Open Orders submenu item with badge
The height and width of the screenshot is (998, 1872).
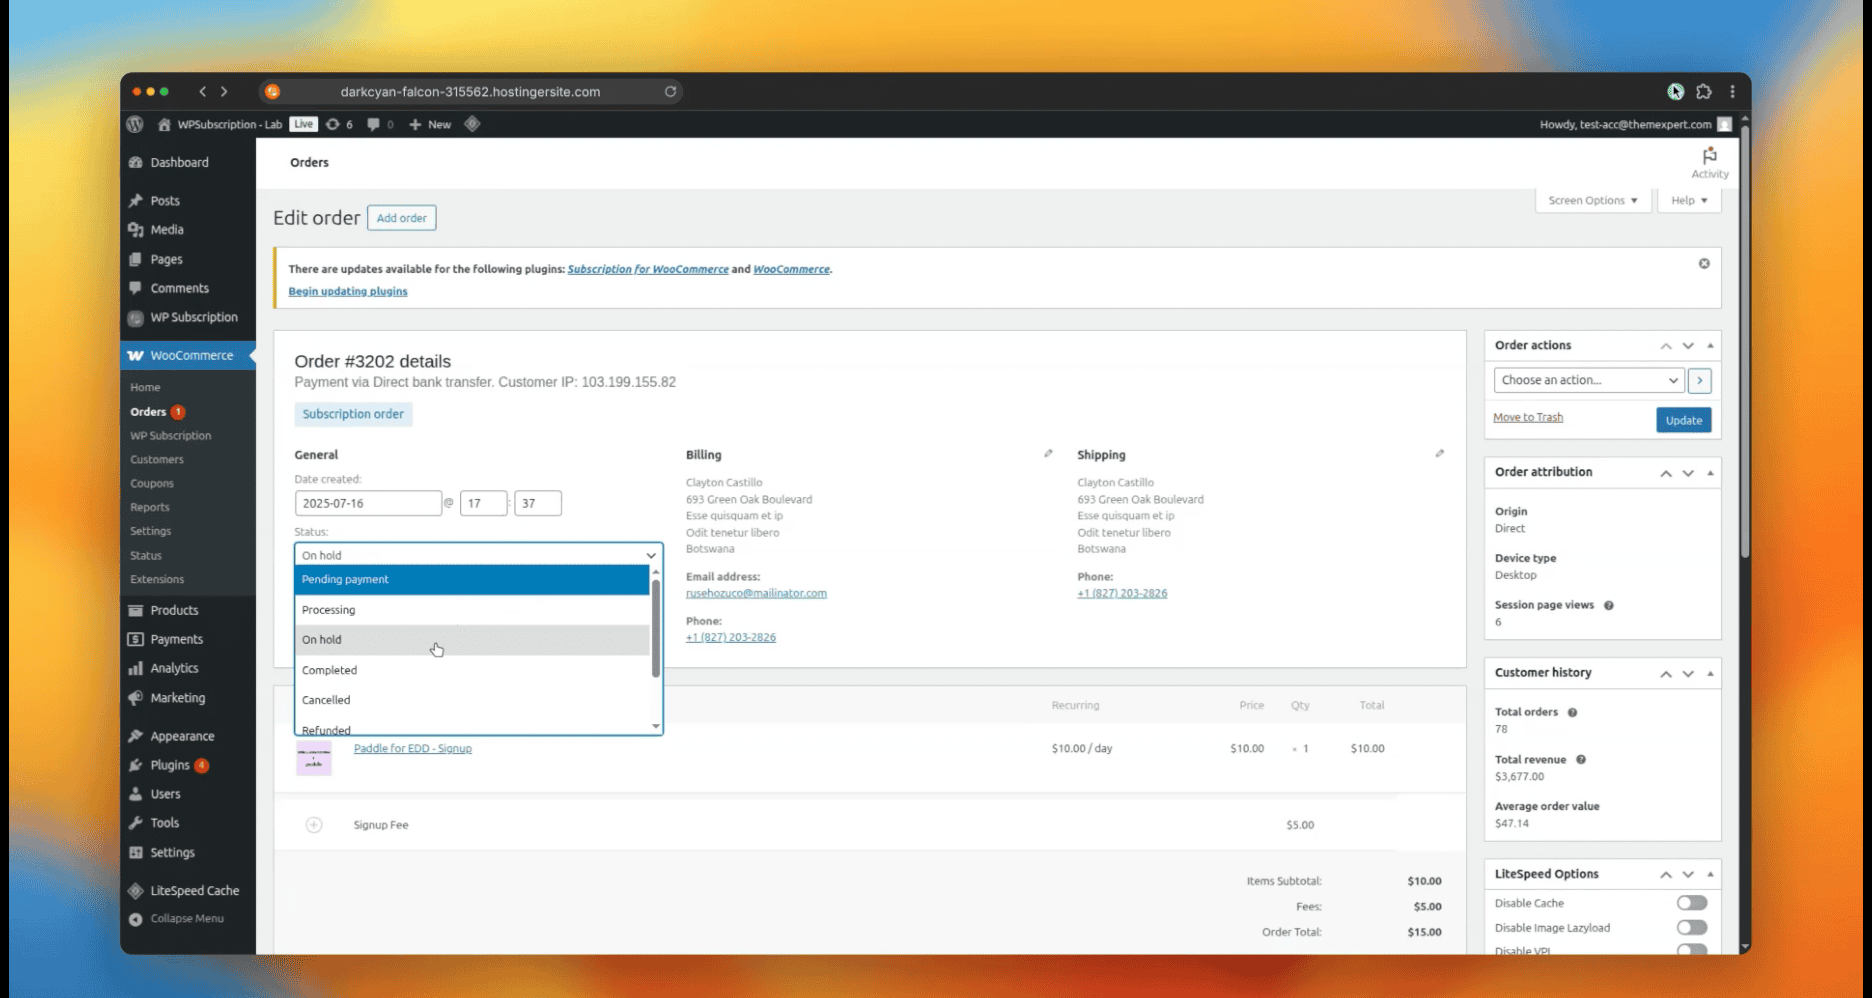click(x=157, y=412)
